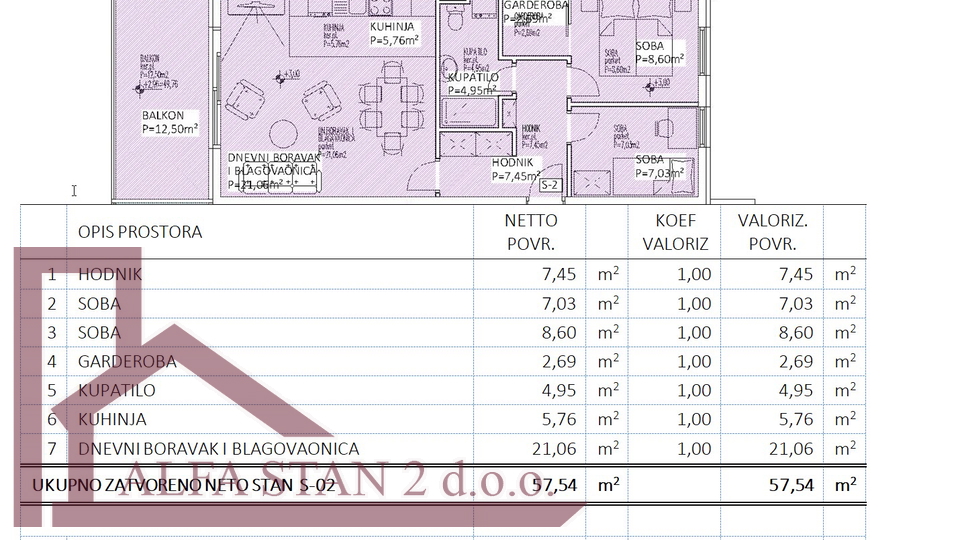
Task: Select SOBA label in table row 2
Action: [x=99, y=304]
